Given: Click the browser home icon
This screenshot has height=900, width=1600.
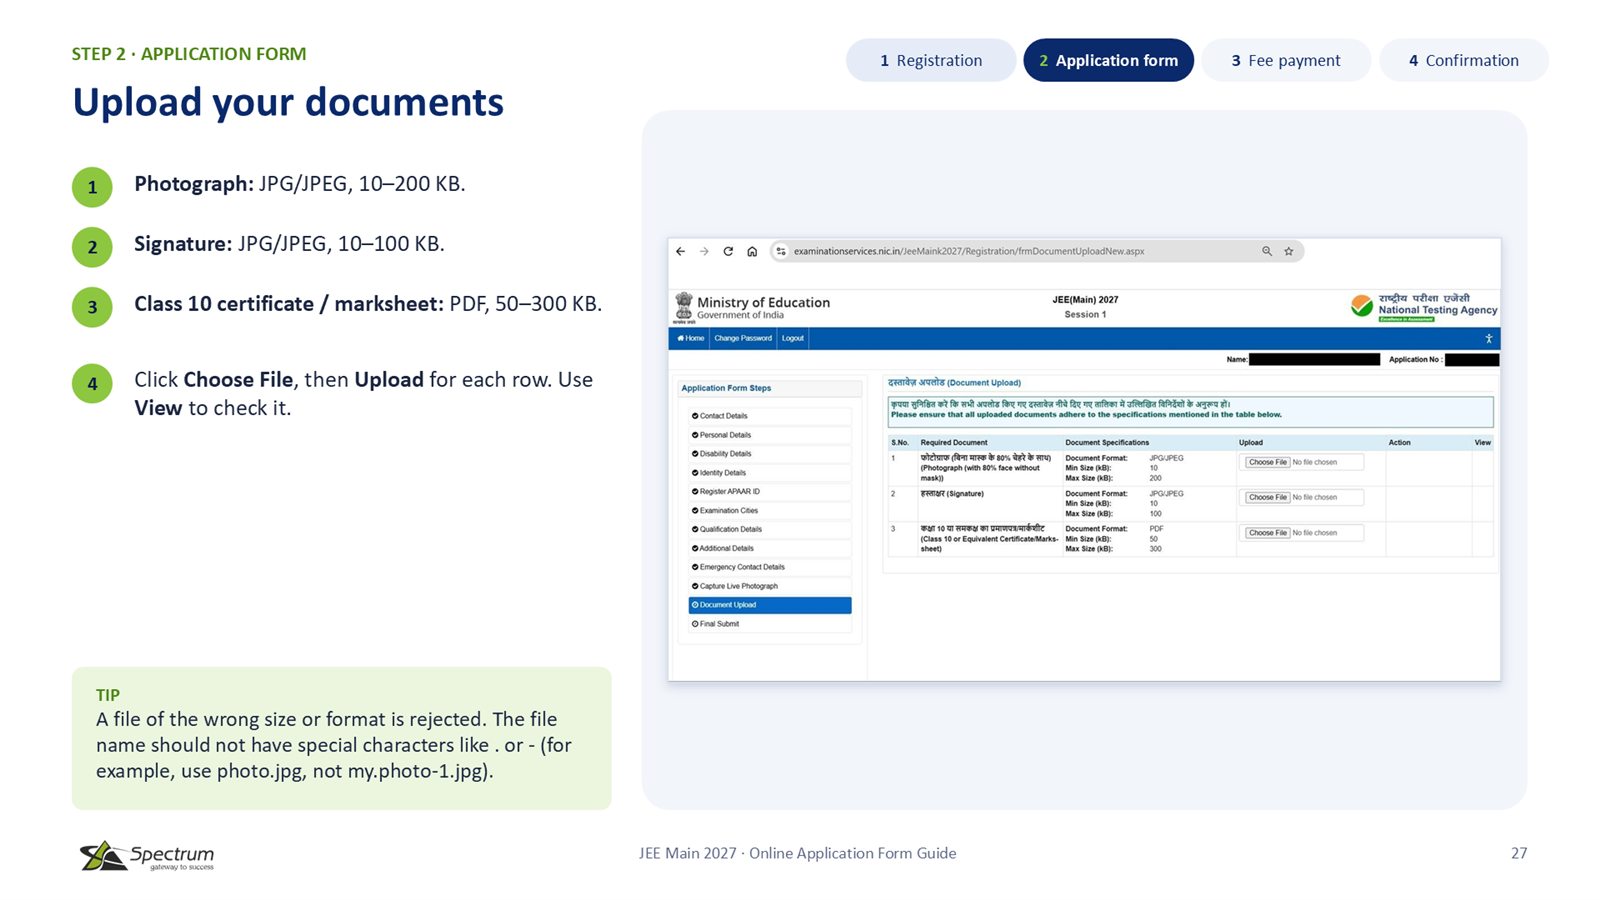Looking at the screenshot, I should [x=752, y=252].
